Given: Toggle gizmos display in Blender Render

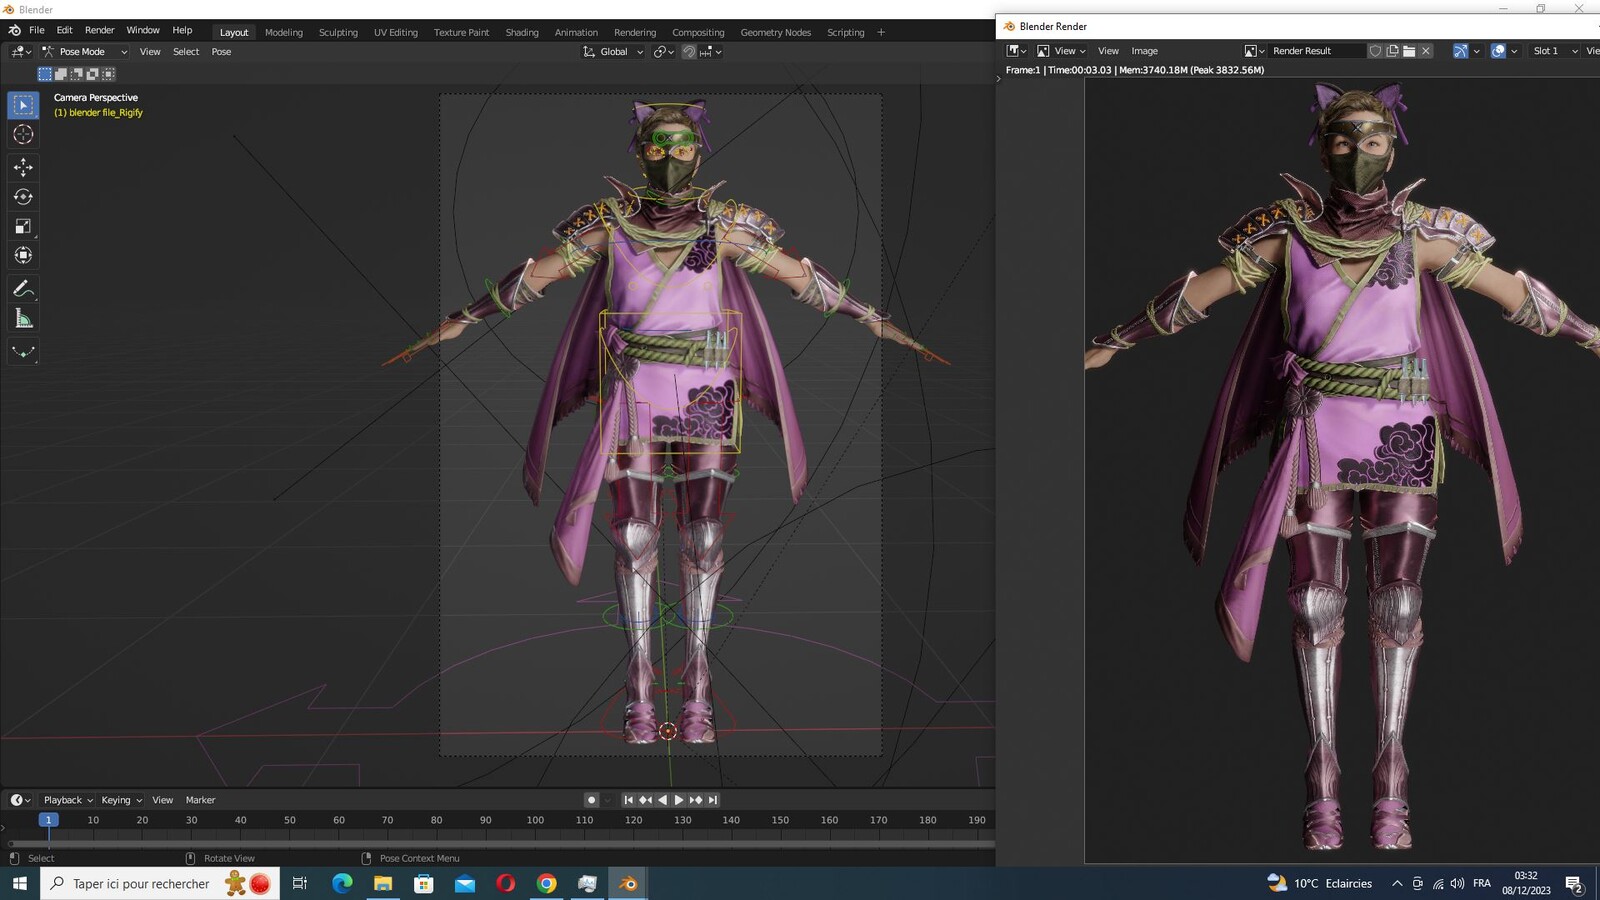Looking at the screenshot, I should coord(1460,51).
